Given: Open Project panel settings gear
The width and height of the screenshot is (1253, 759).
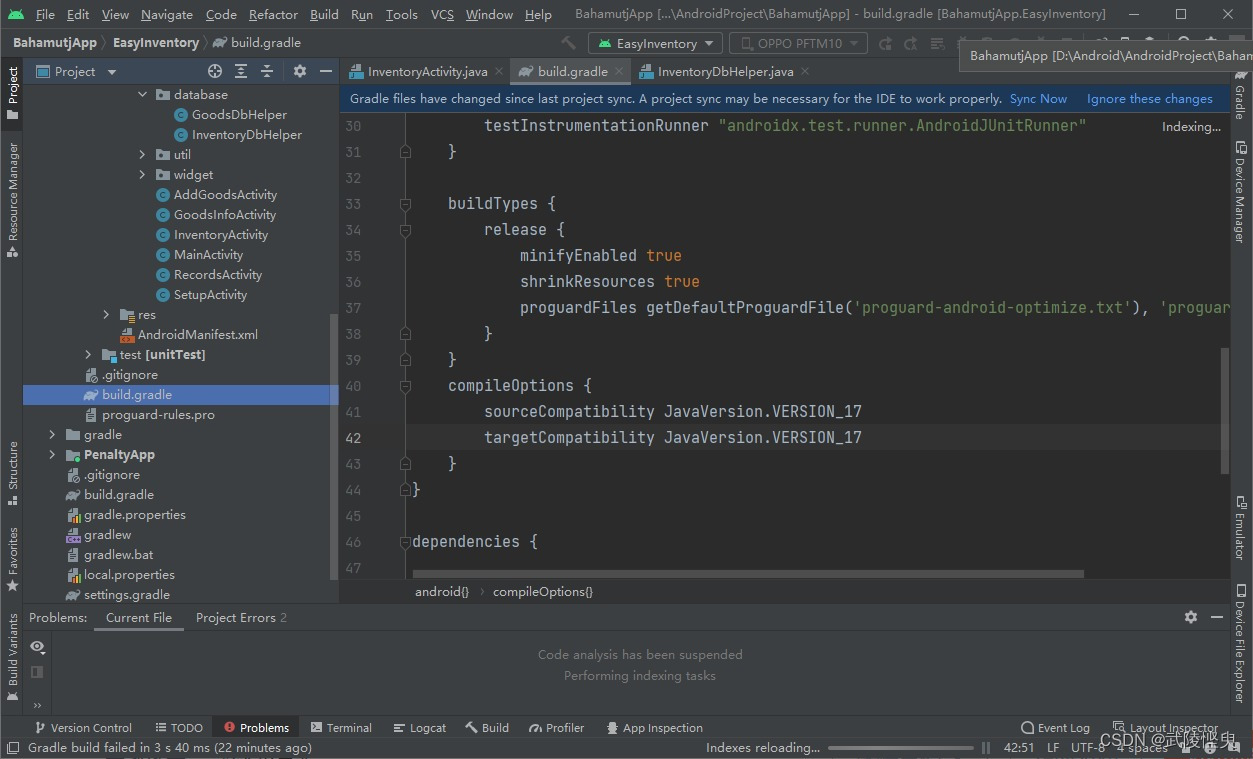Looking at the screenshot, I should 298,71.
